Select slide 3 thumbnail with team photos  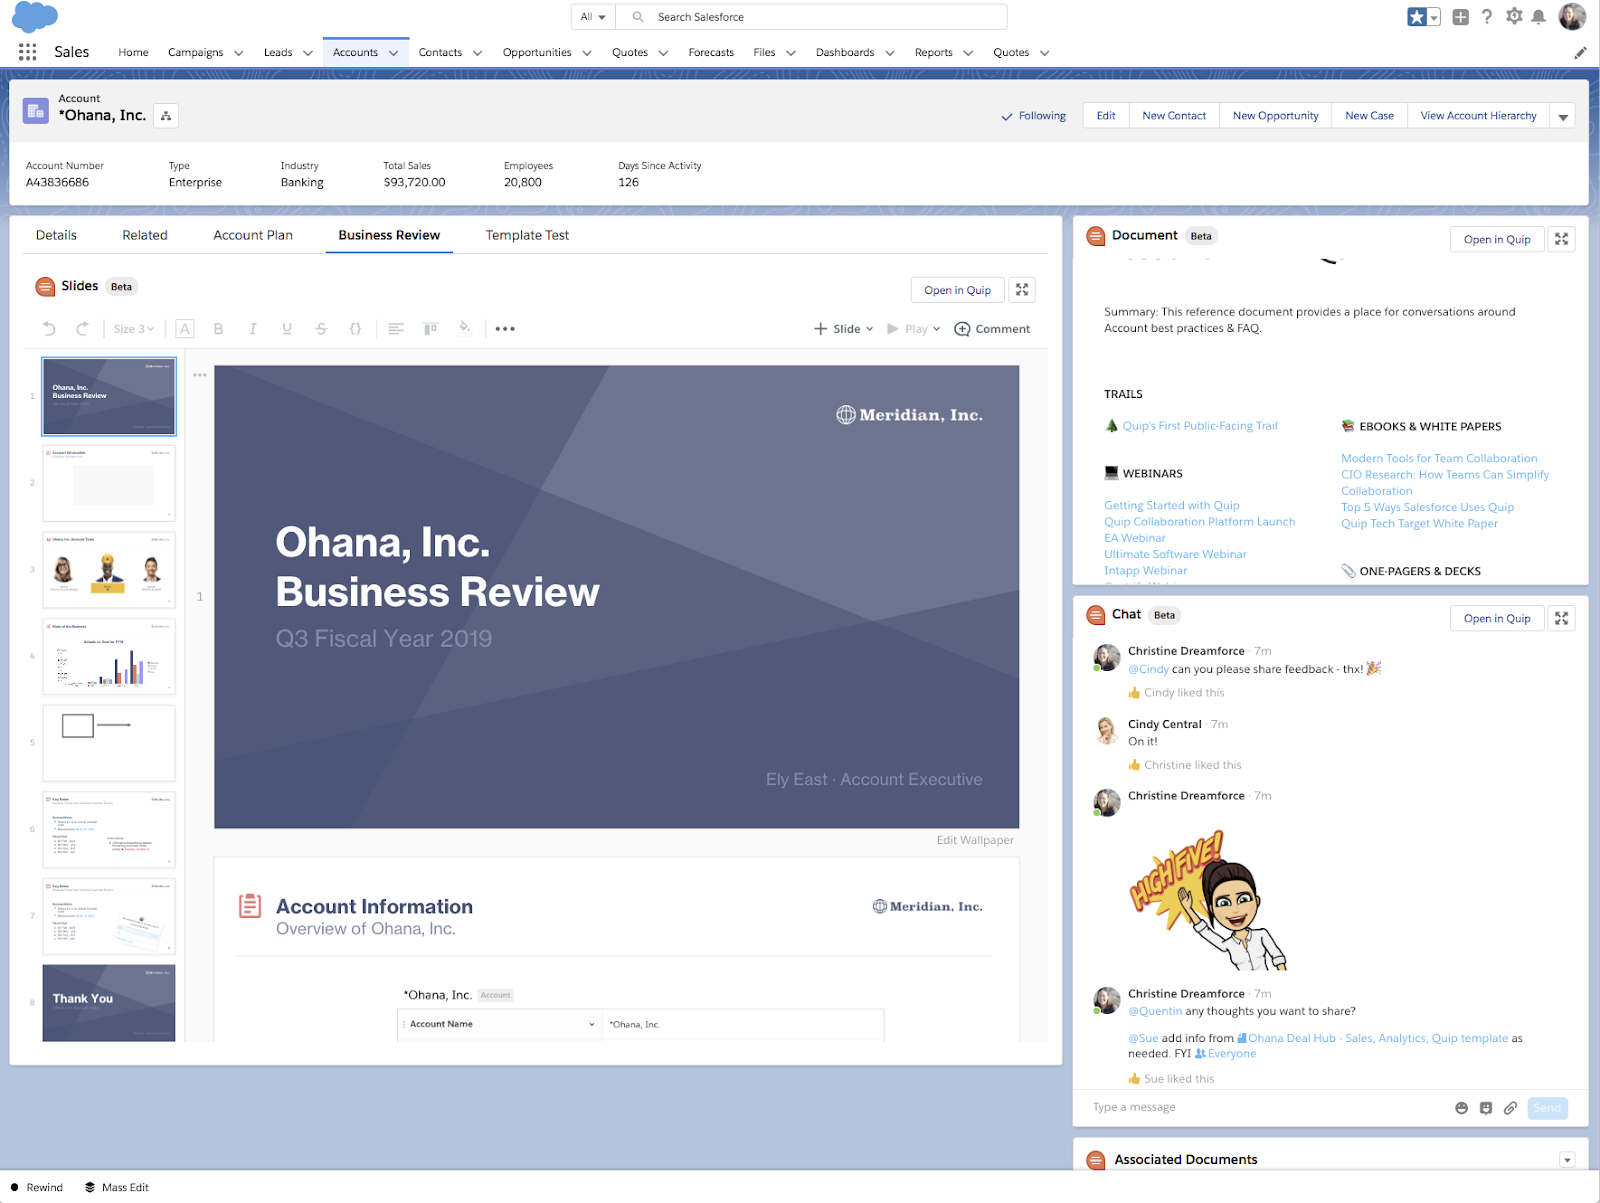click(x=109, y=570)
